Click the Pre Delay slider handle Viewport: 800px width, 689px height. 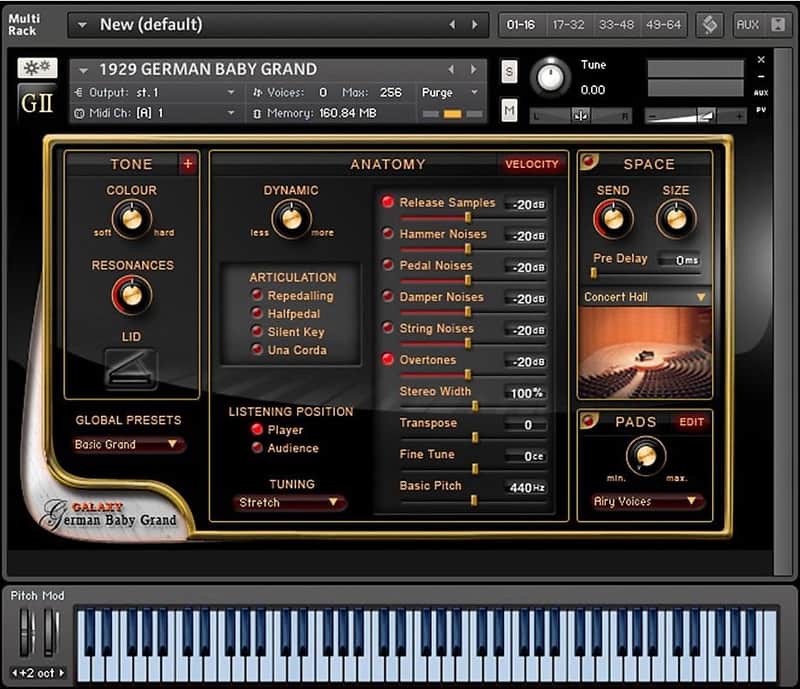point(593,273)
